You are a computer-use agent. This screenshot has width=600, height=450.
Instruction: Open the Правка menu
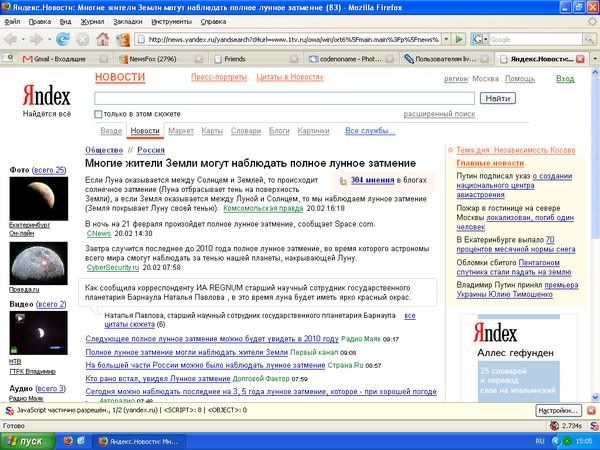tap(40, 22)
